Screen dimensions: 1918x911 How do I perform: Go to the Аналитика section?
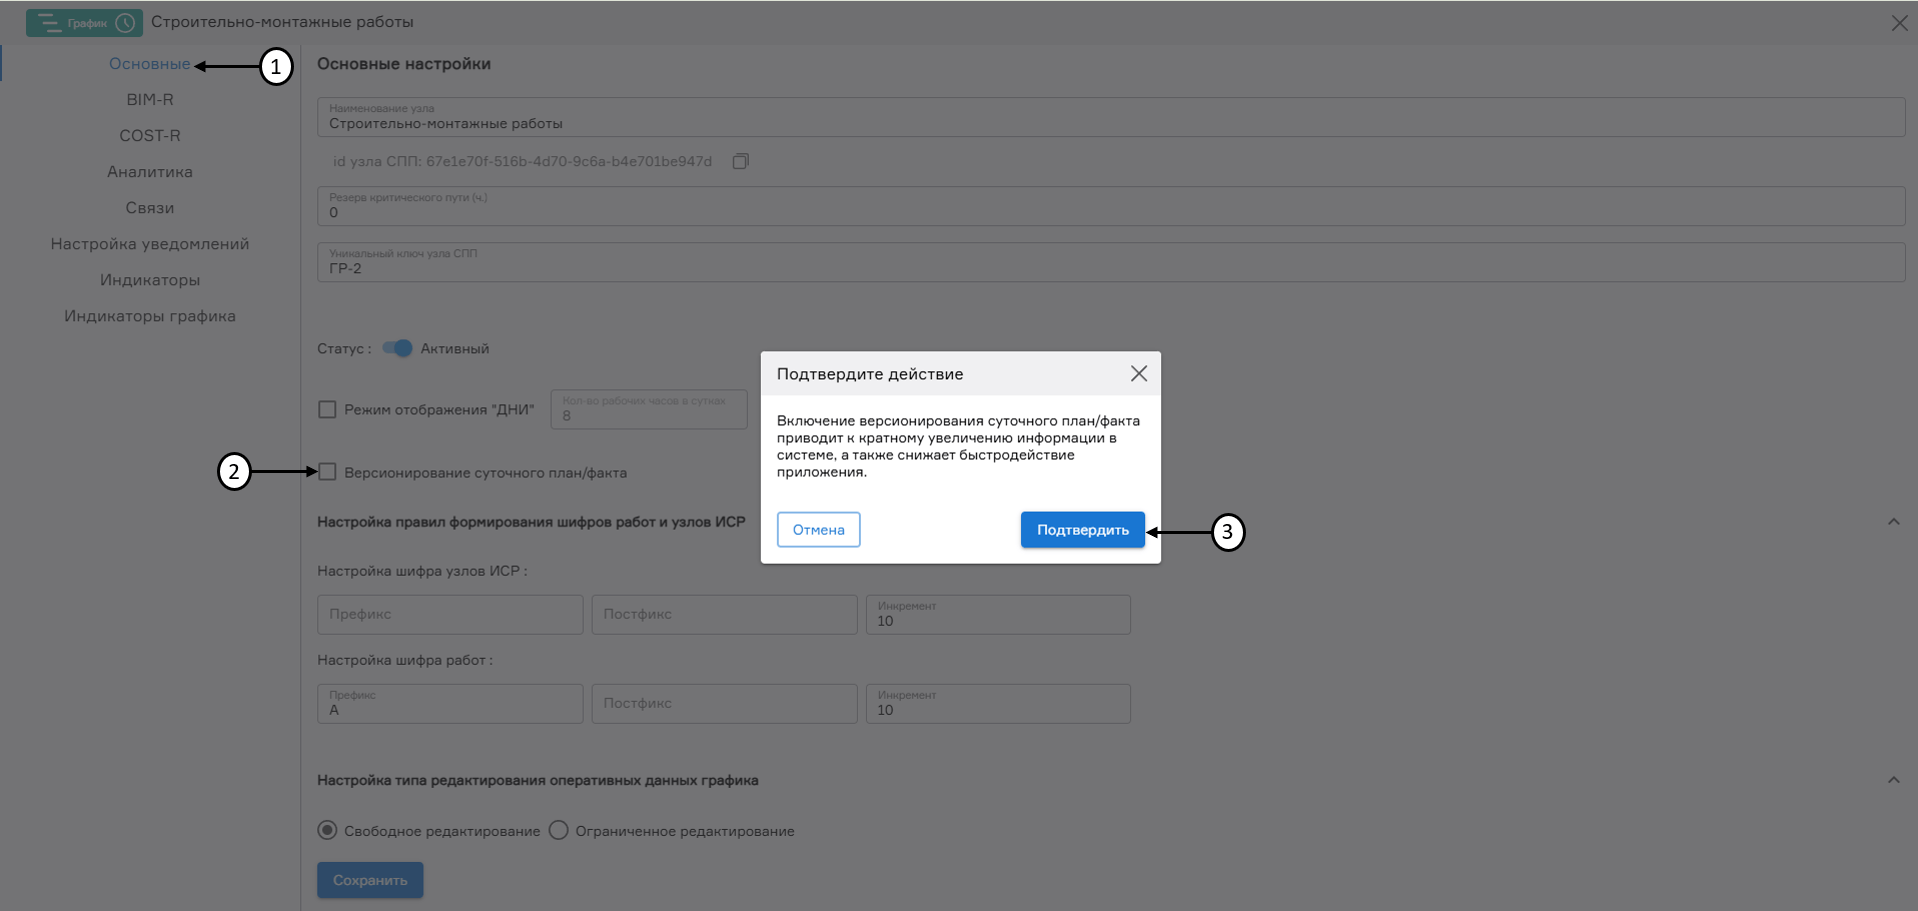coord(149,171)
